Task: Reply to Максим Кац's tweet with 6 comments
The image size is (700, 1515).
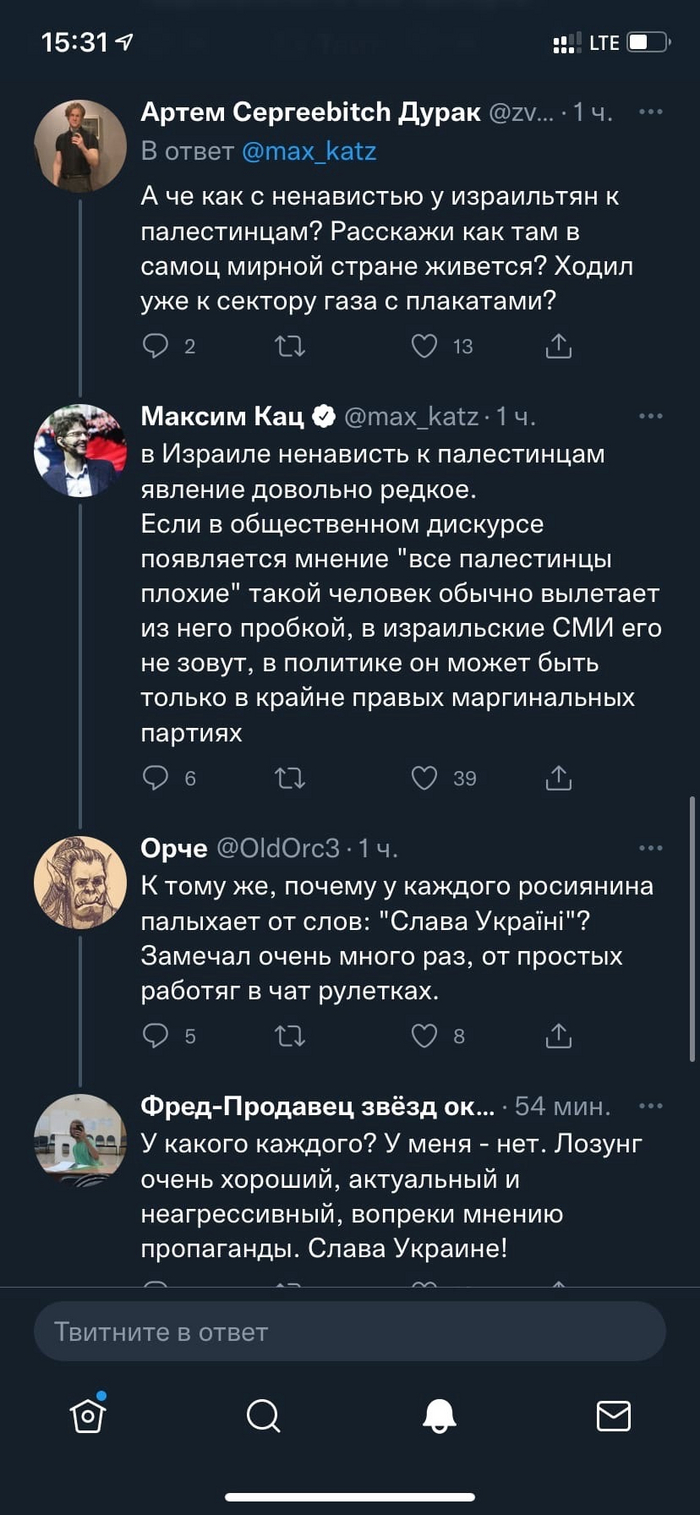Action: [x=156, y=777]
